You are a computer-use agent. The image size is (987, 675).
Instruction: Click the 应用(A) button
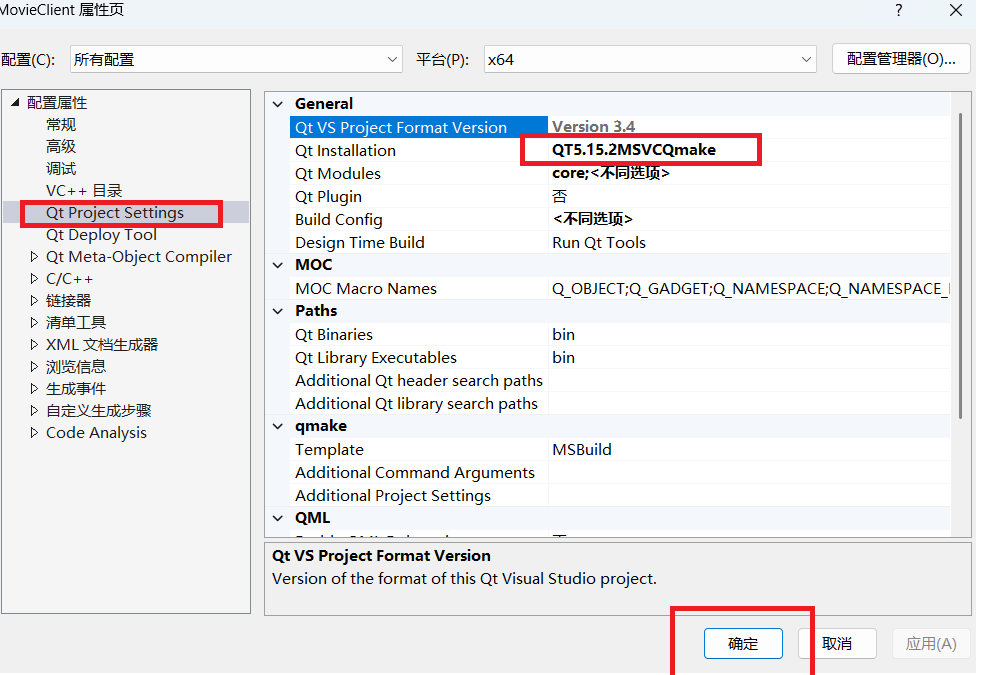coord(931,643)
